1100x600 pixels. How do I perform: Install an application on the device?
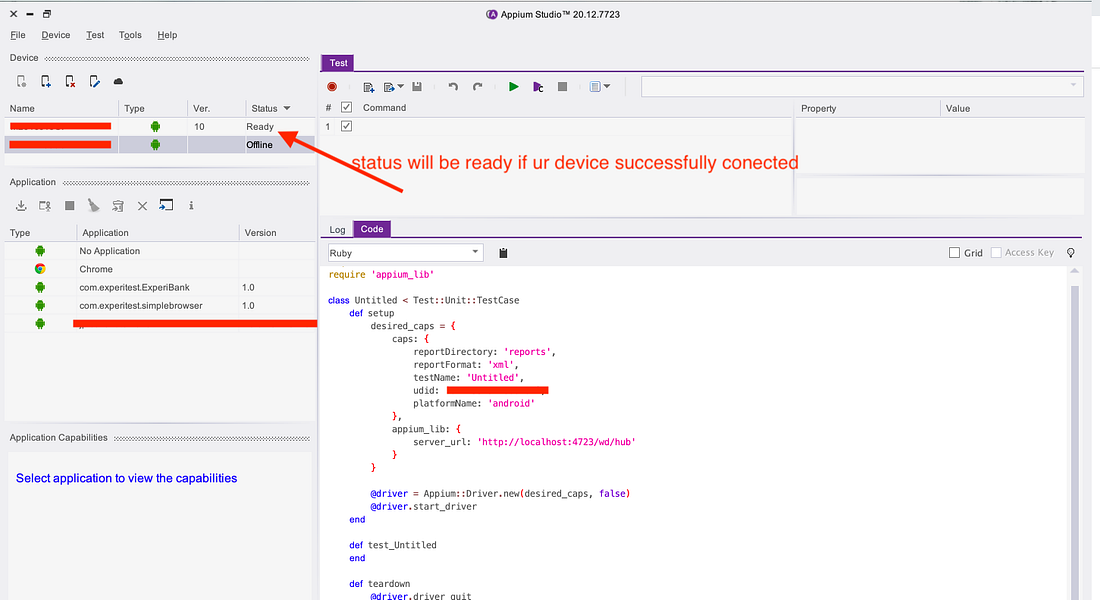(21, 205)
